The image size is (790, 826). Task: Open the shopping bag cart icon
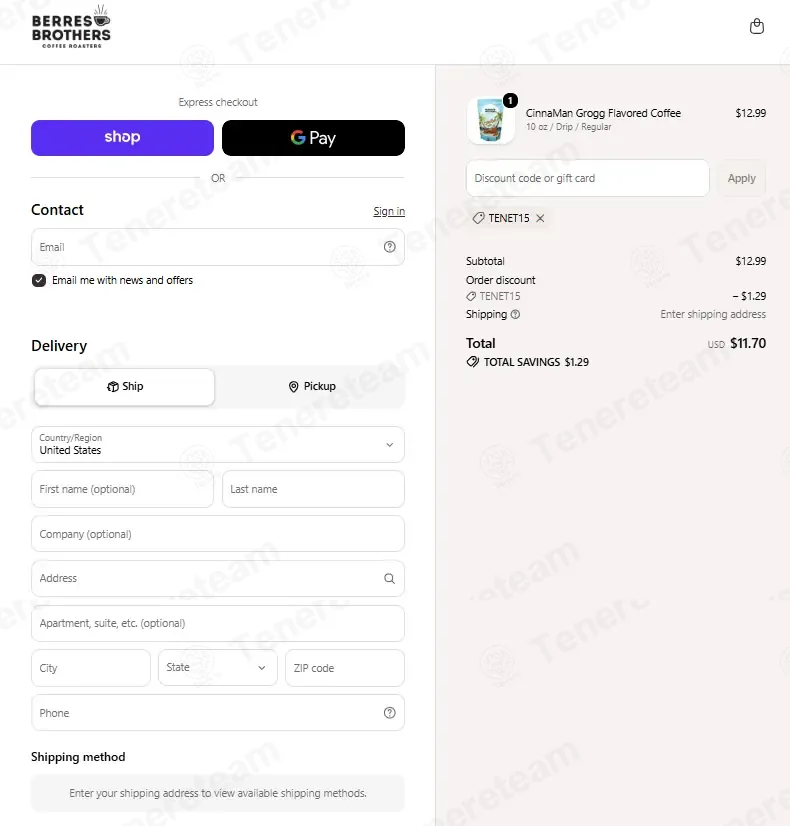[757, 26]
